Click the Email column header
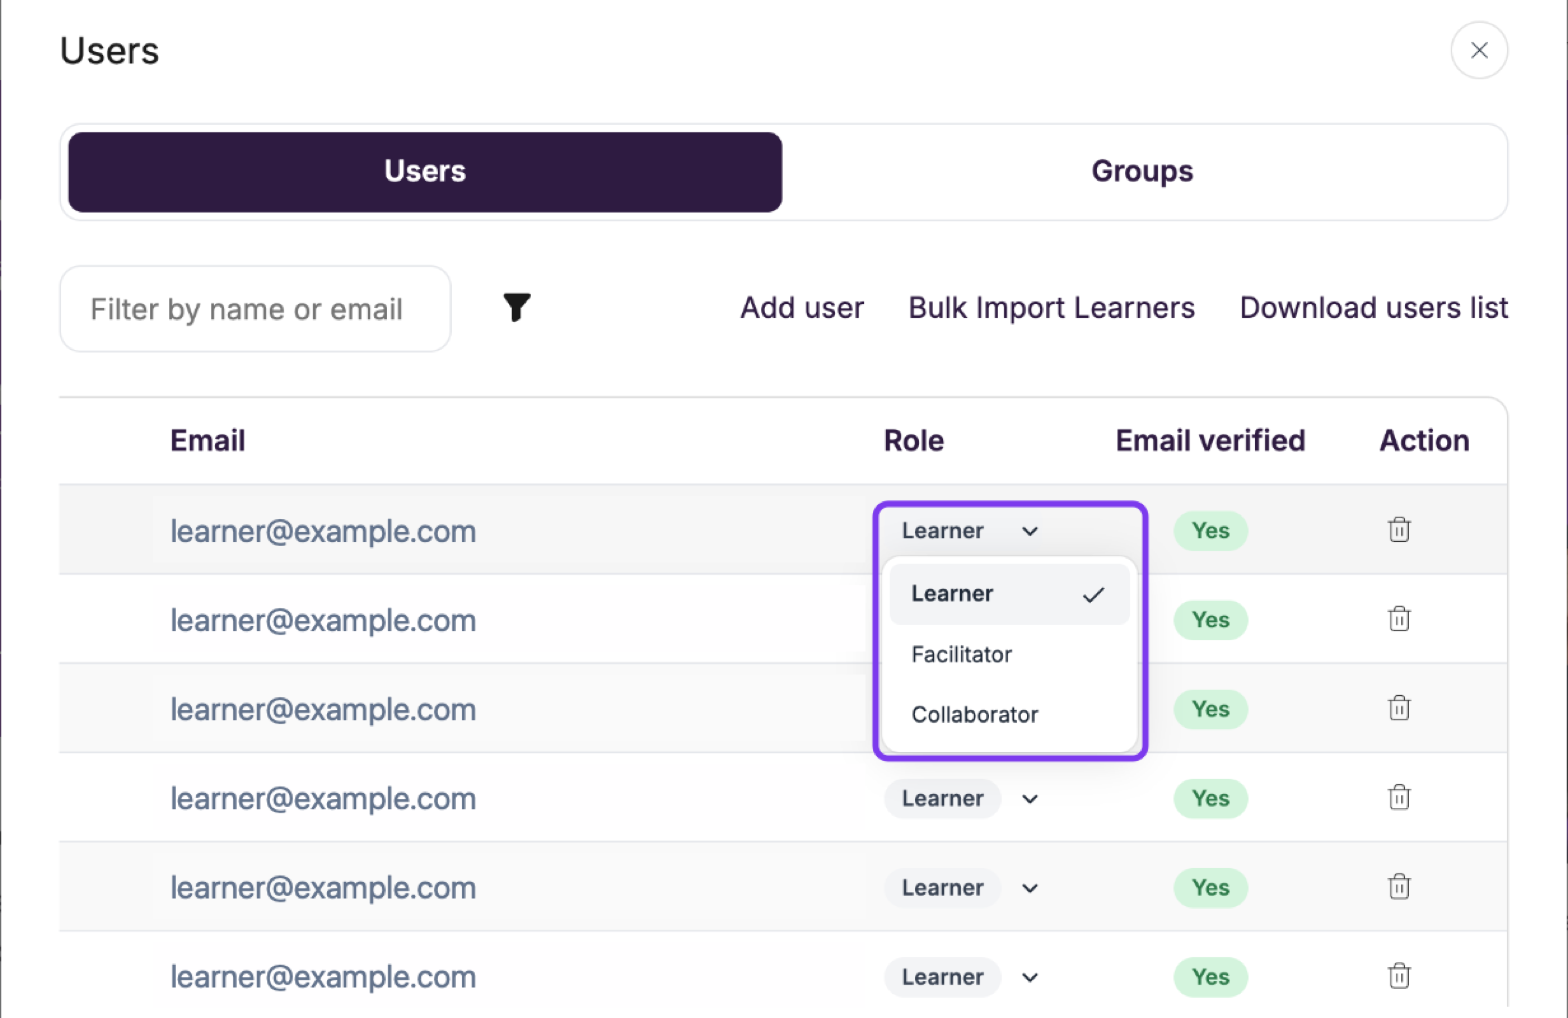Screen dimensions: 1568x1018 pyautogui.click(x=207, y=441)
